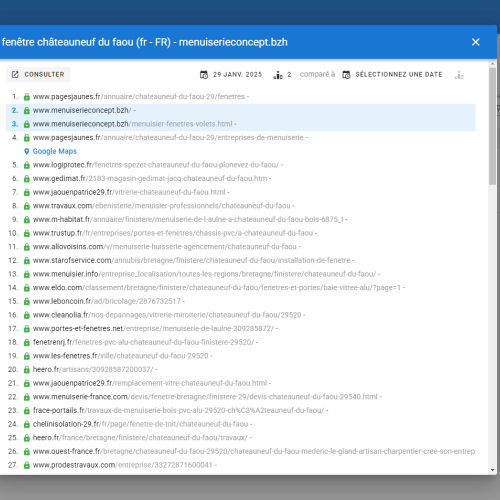Click the ranking podium icon beside position 2
The image size is (500, 500).
pyautogui.click(x=278, y=75)
